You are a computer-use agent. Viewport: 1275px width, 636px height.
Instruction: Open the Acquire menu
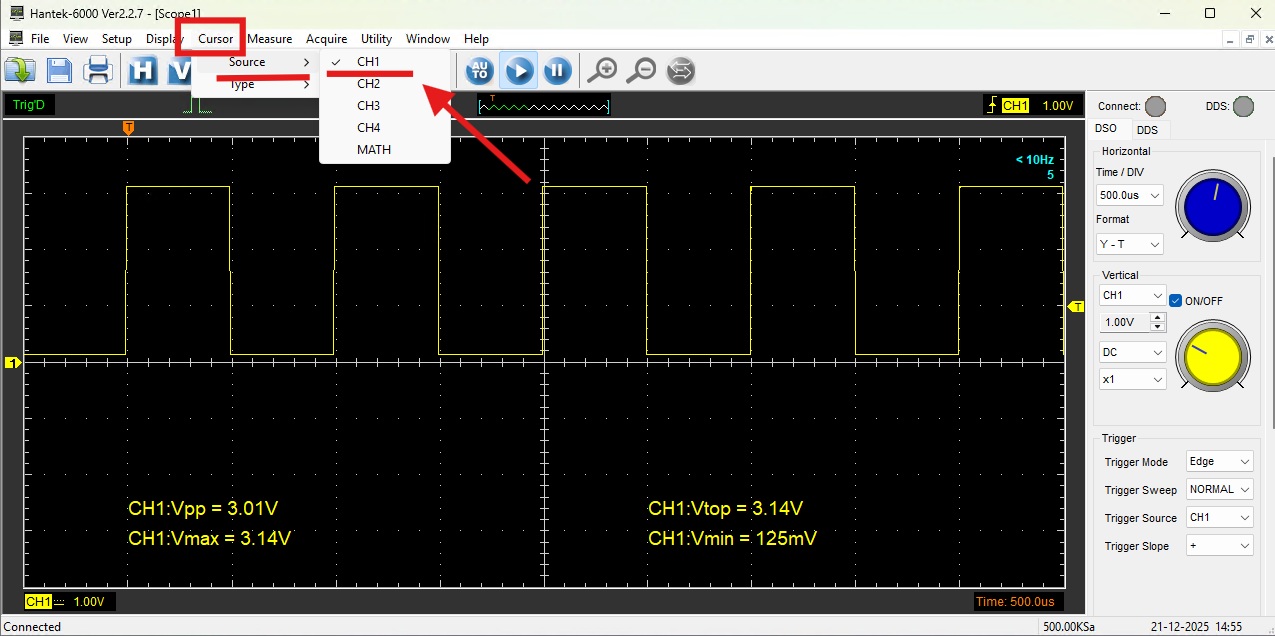point(327,39)
